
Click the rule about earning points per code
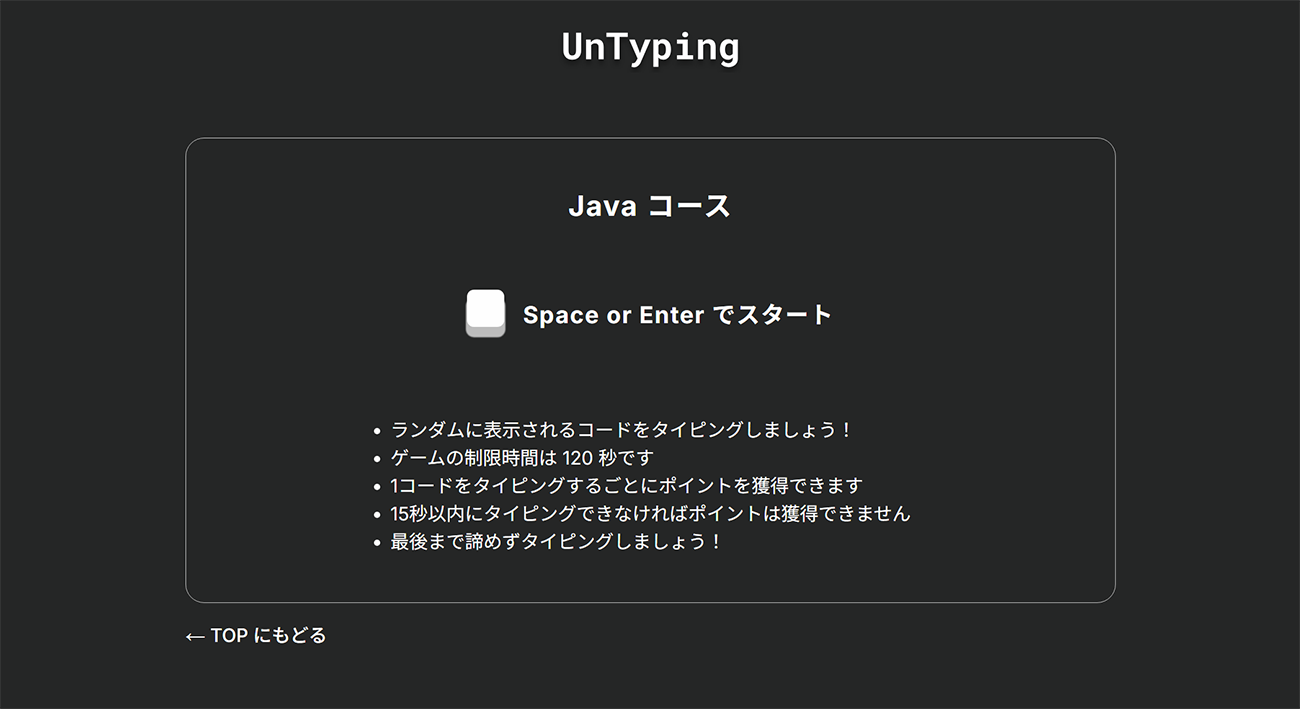629,485
